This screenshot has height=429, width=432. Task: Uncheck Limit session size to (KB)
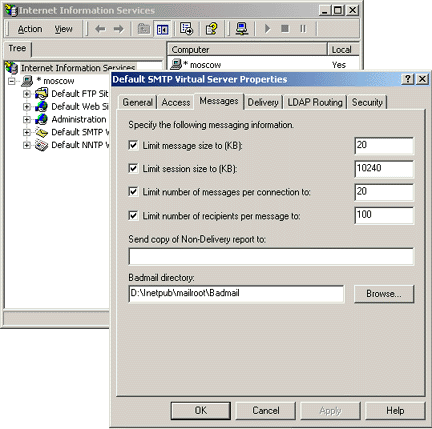(133, 168)
